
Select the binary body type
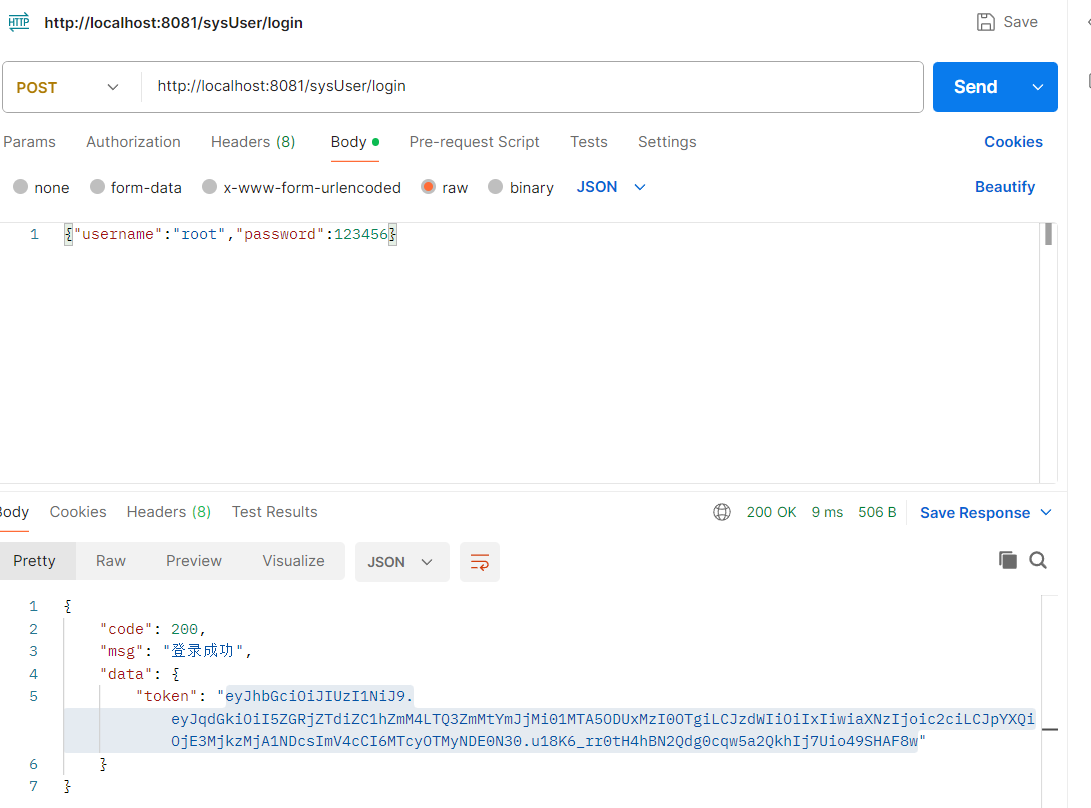click(x=521, y=187)
